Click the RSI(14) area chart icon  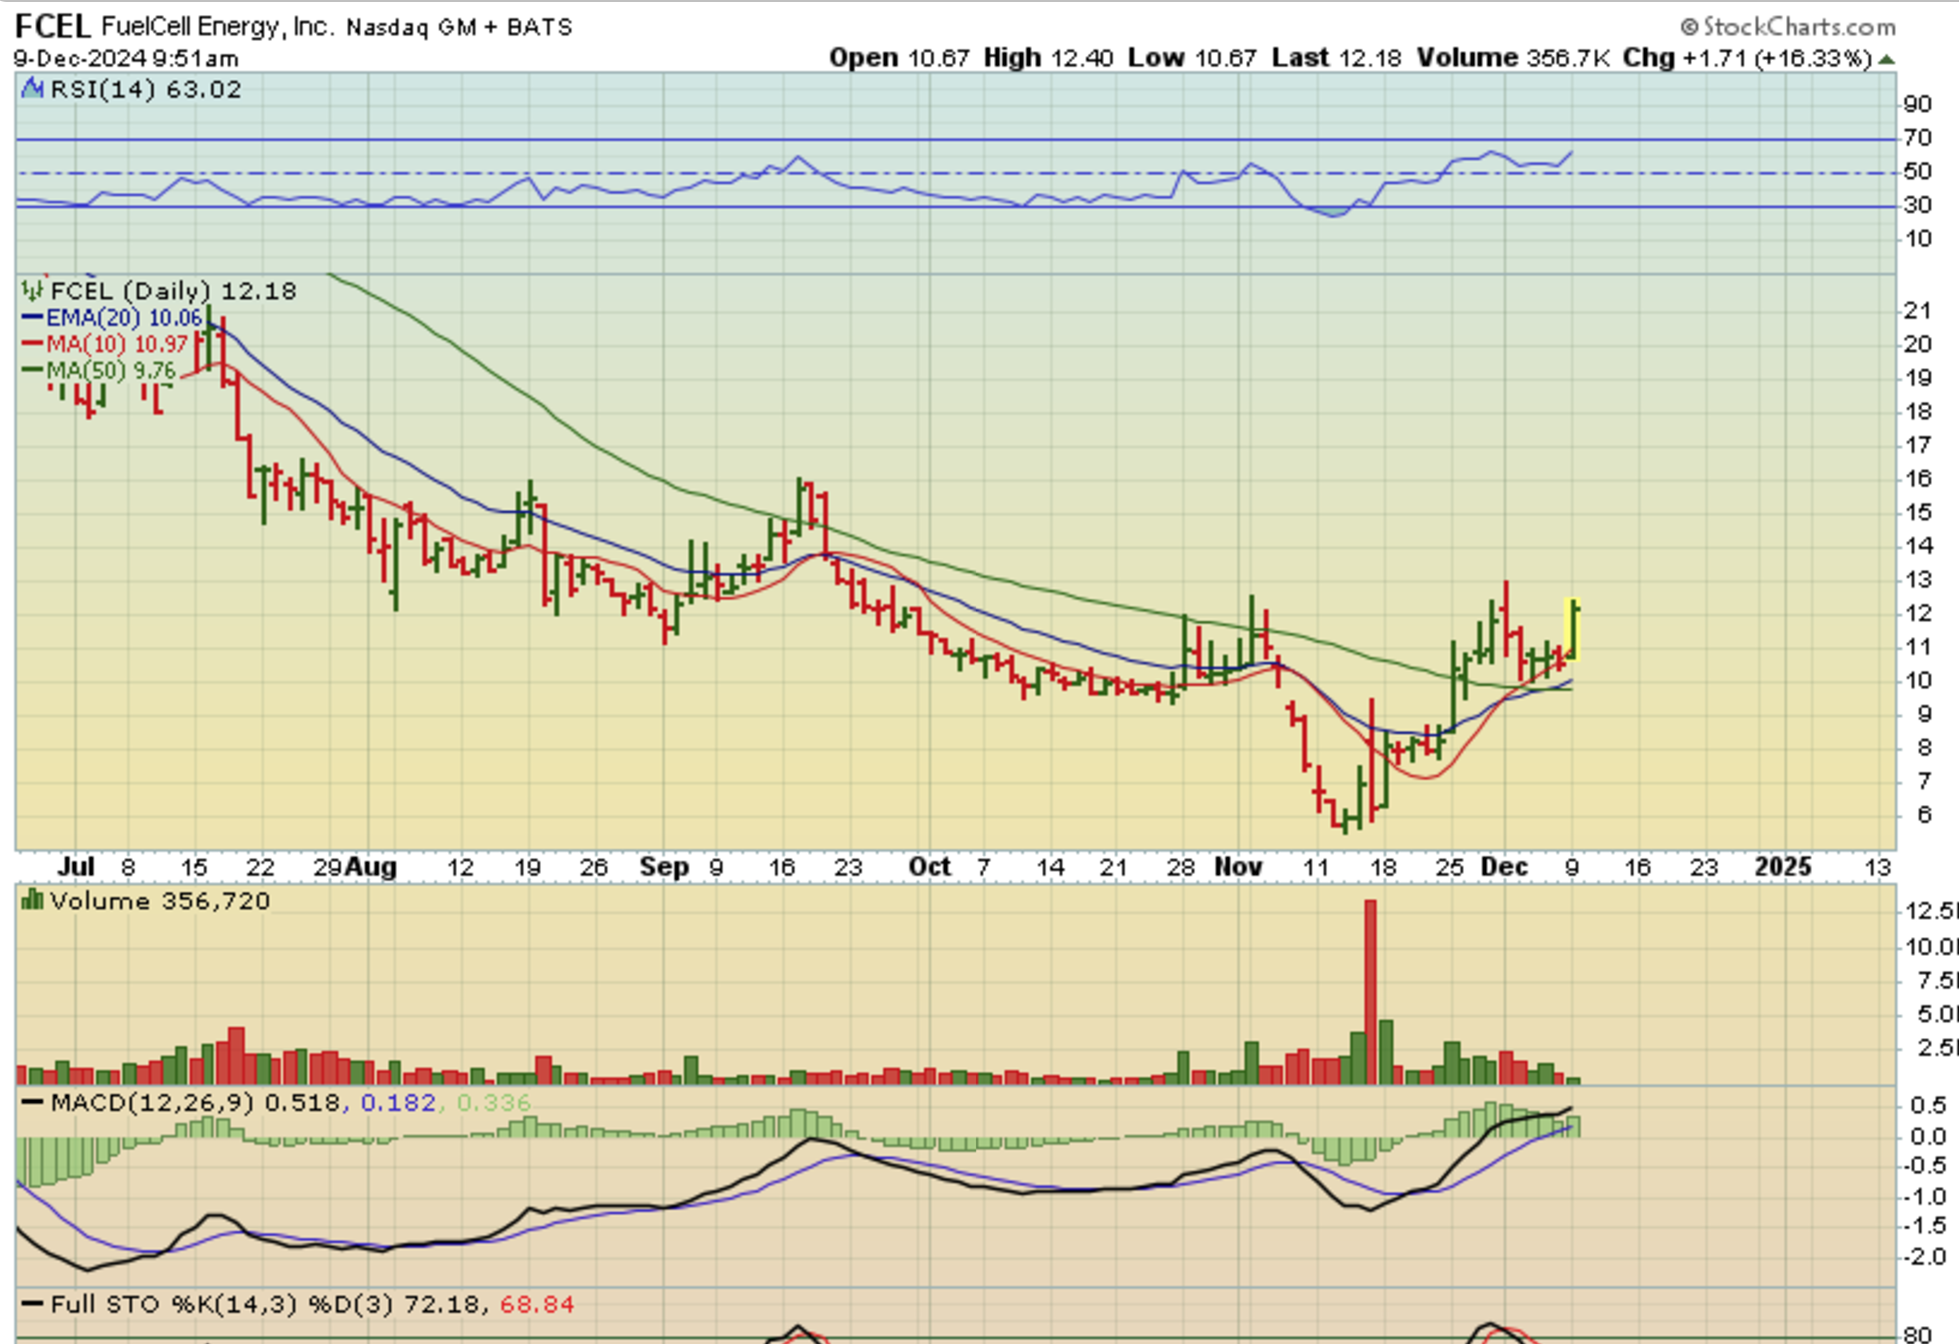click(x=33, y=90)
